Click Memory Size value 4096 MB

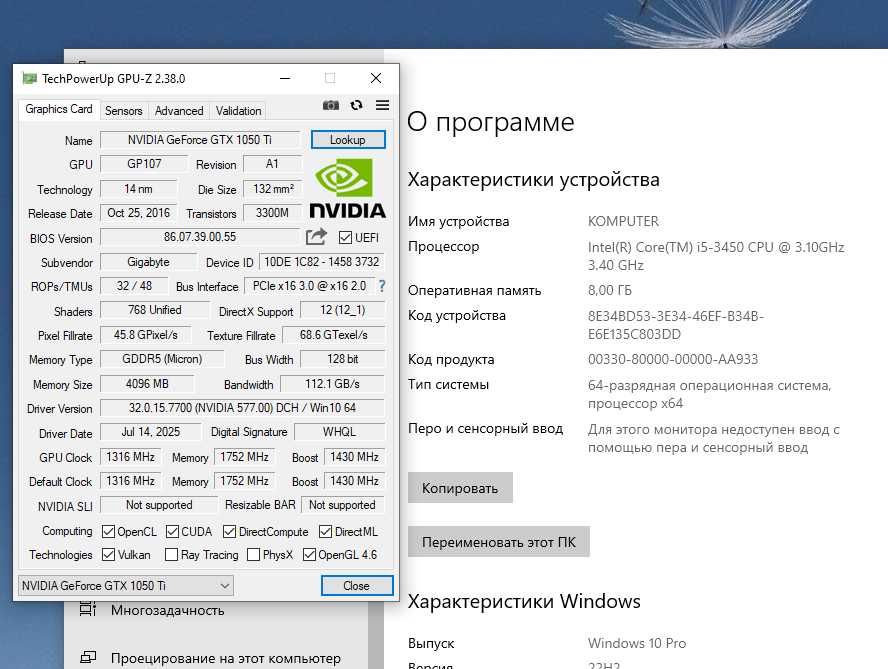tap(147, 384)
